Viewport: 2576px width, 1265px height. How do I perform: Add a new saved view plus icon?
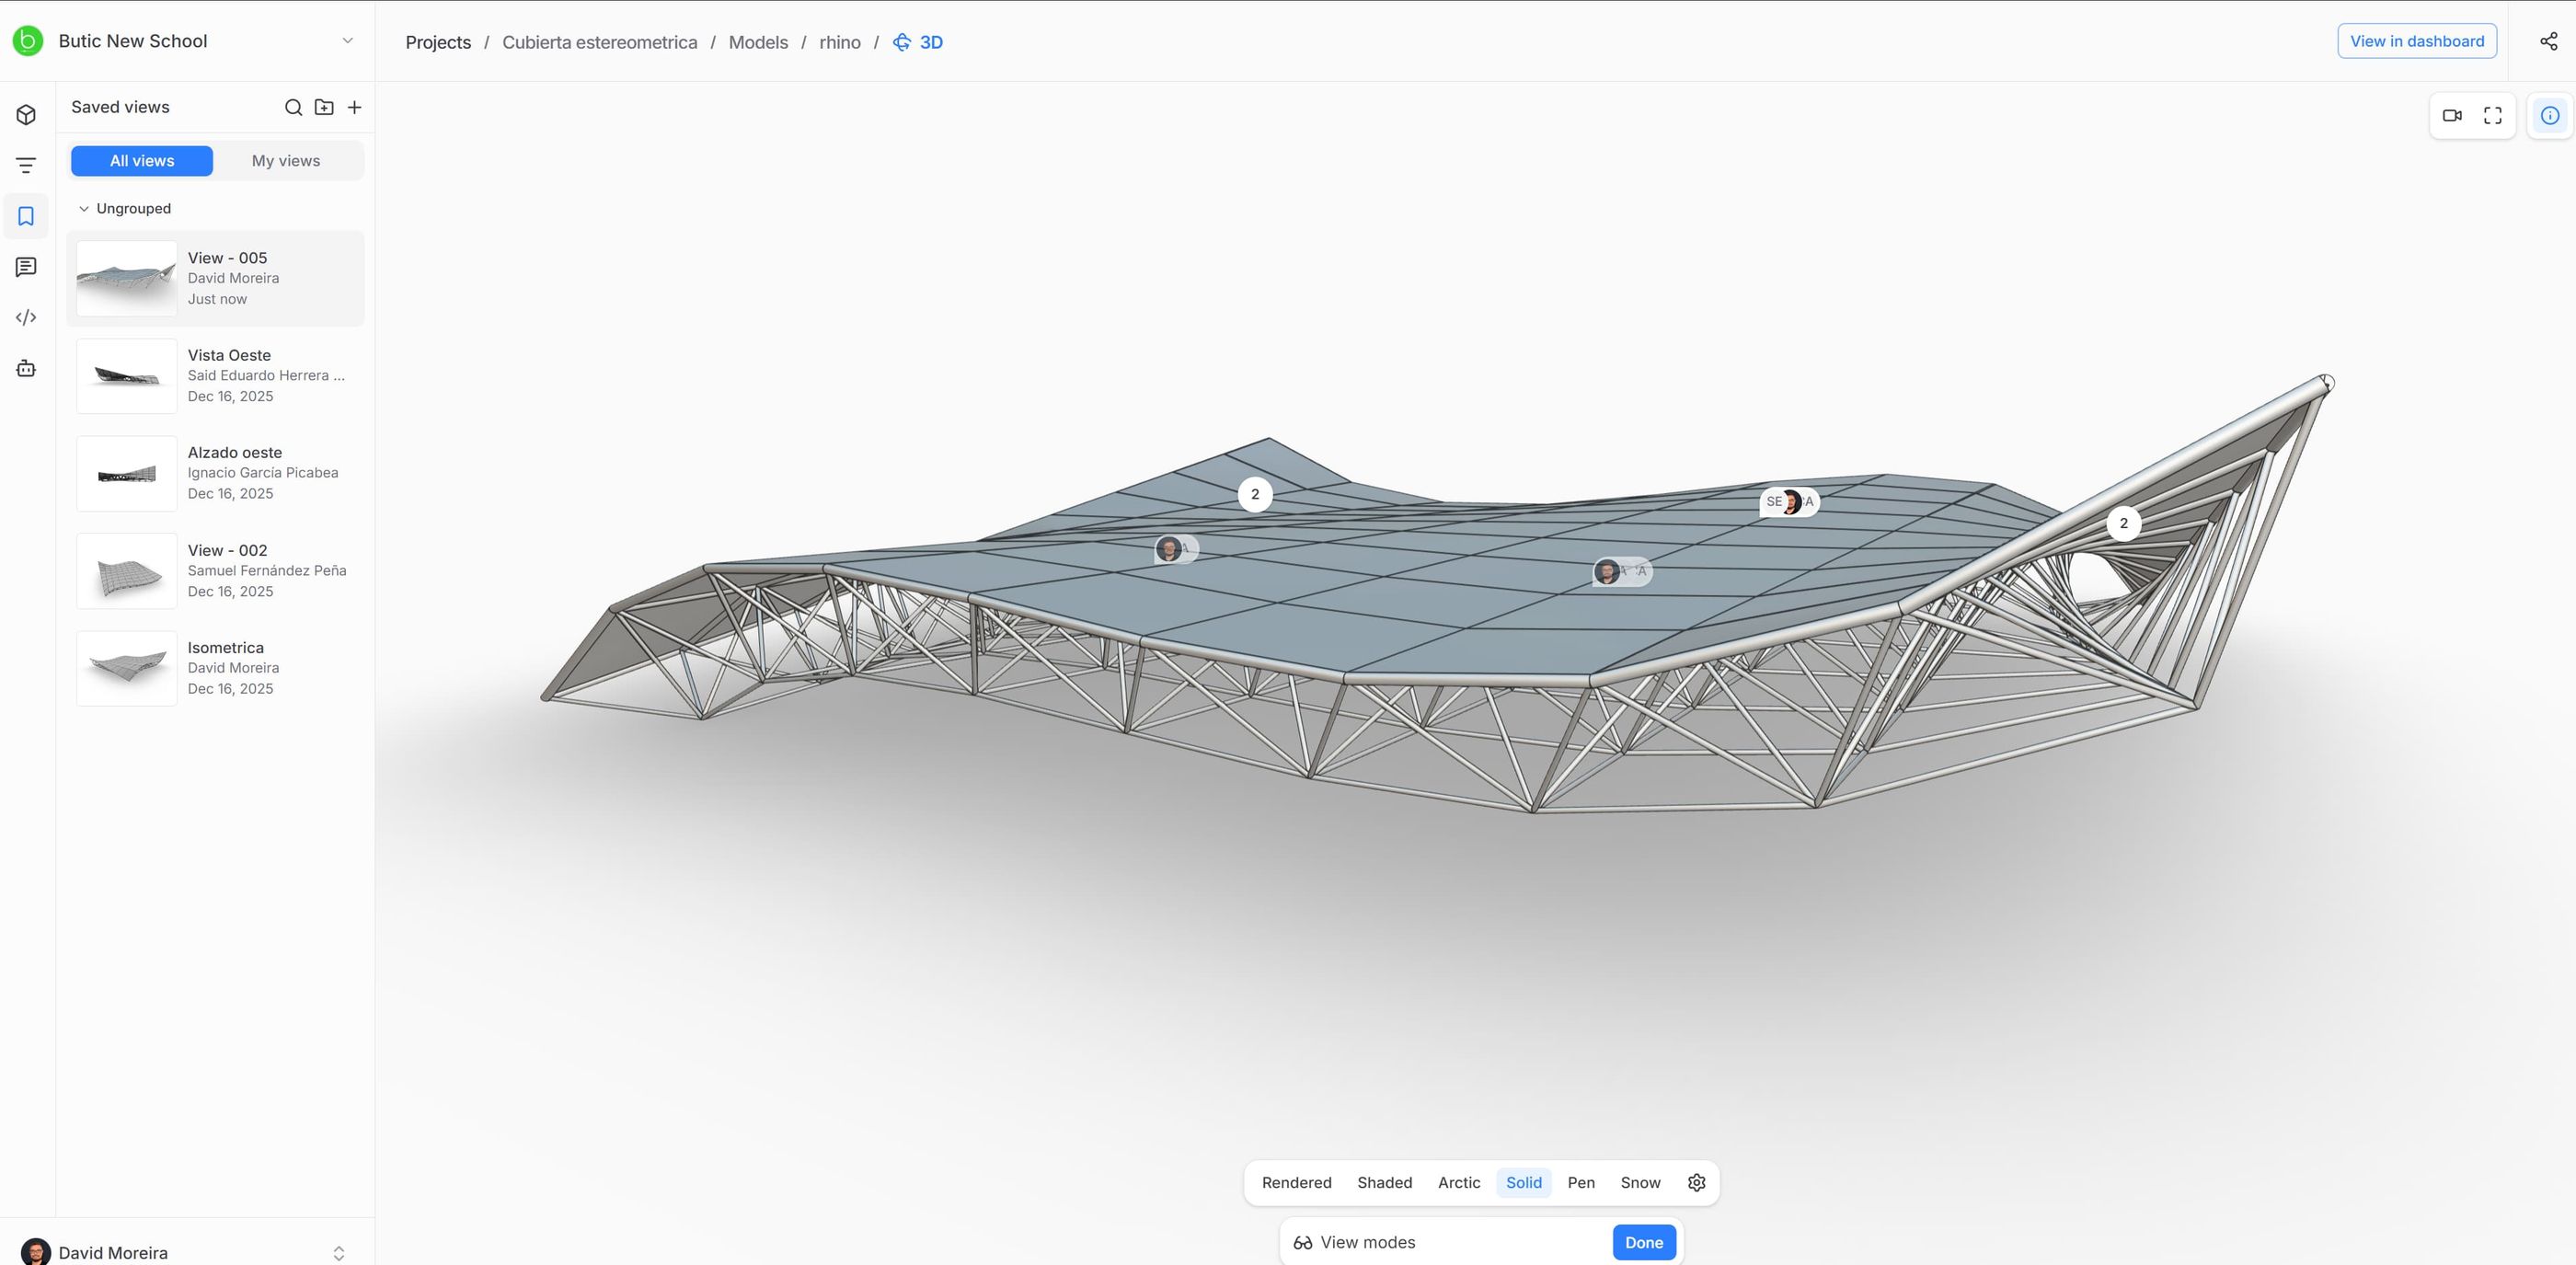click(x=354, y=107)
